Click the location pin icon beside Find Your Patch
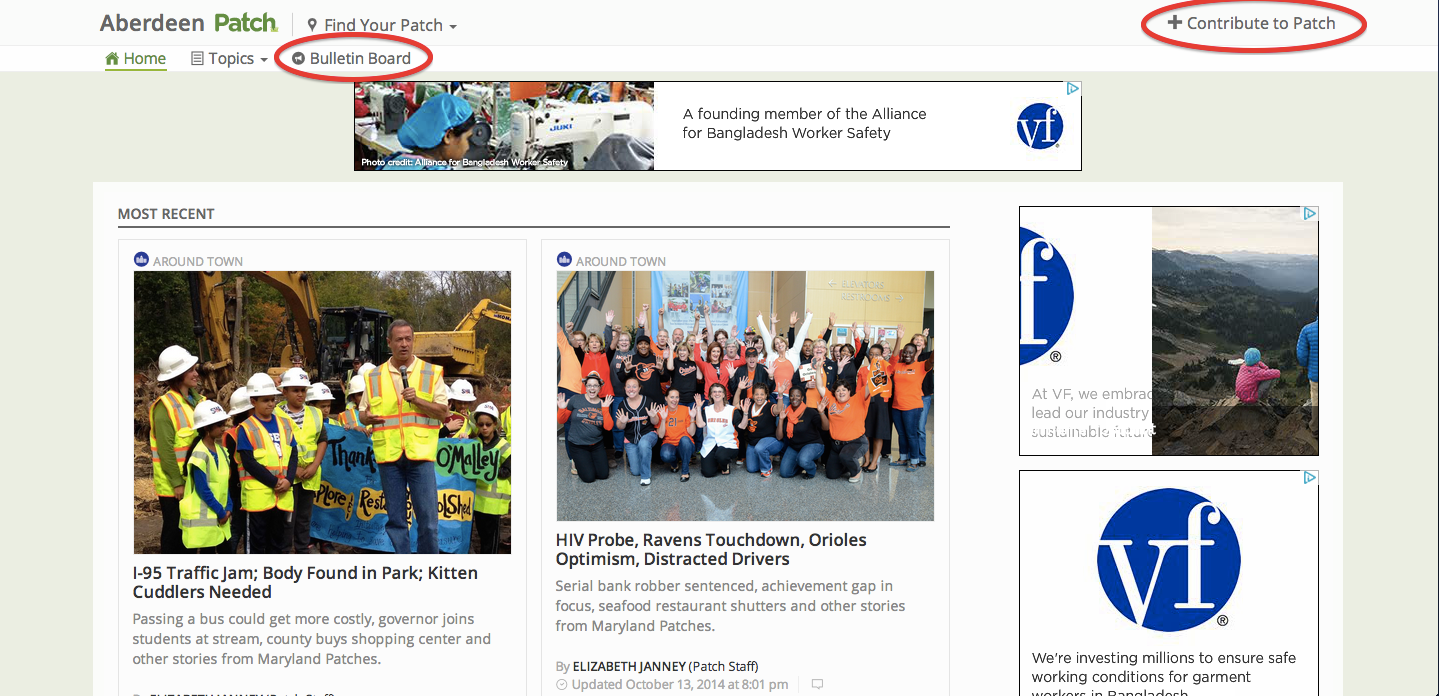 coord(312,25)
